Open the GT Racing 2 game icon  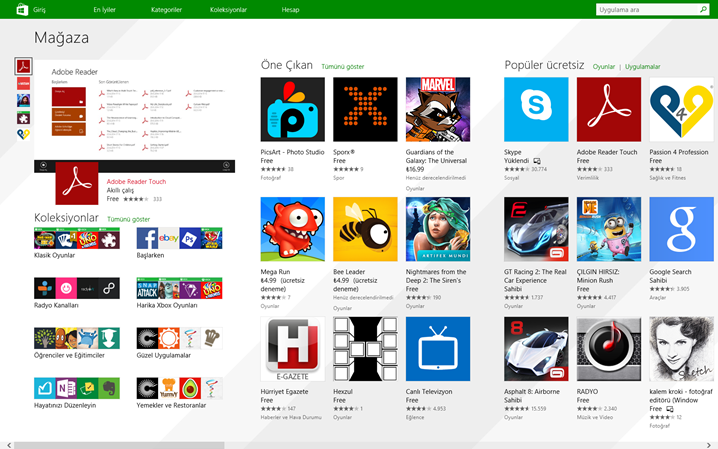coord(536,229)
